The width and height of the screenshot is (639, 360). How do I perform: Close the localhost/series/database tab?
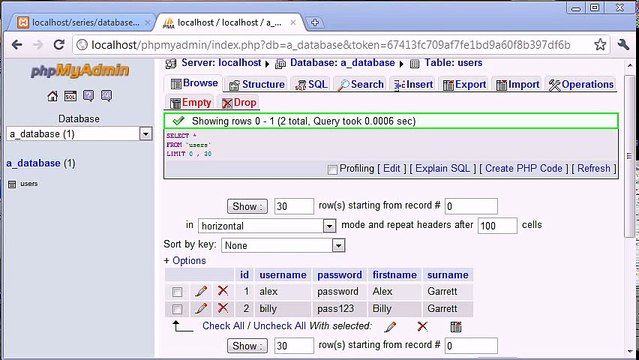(148, 23)
